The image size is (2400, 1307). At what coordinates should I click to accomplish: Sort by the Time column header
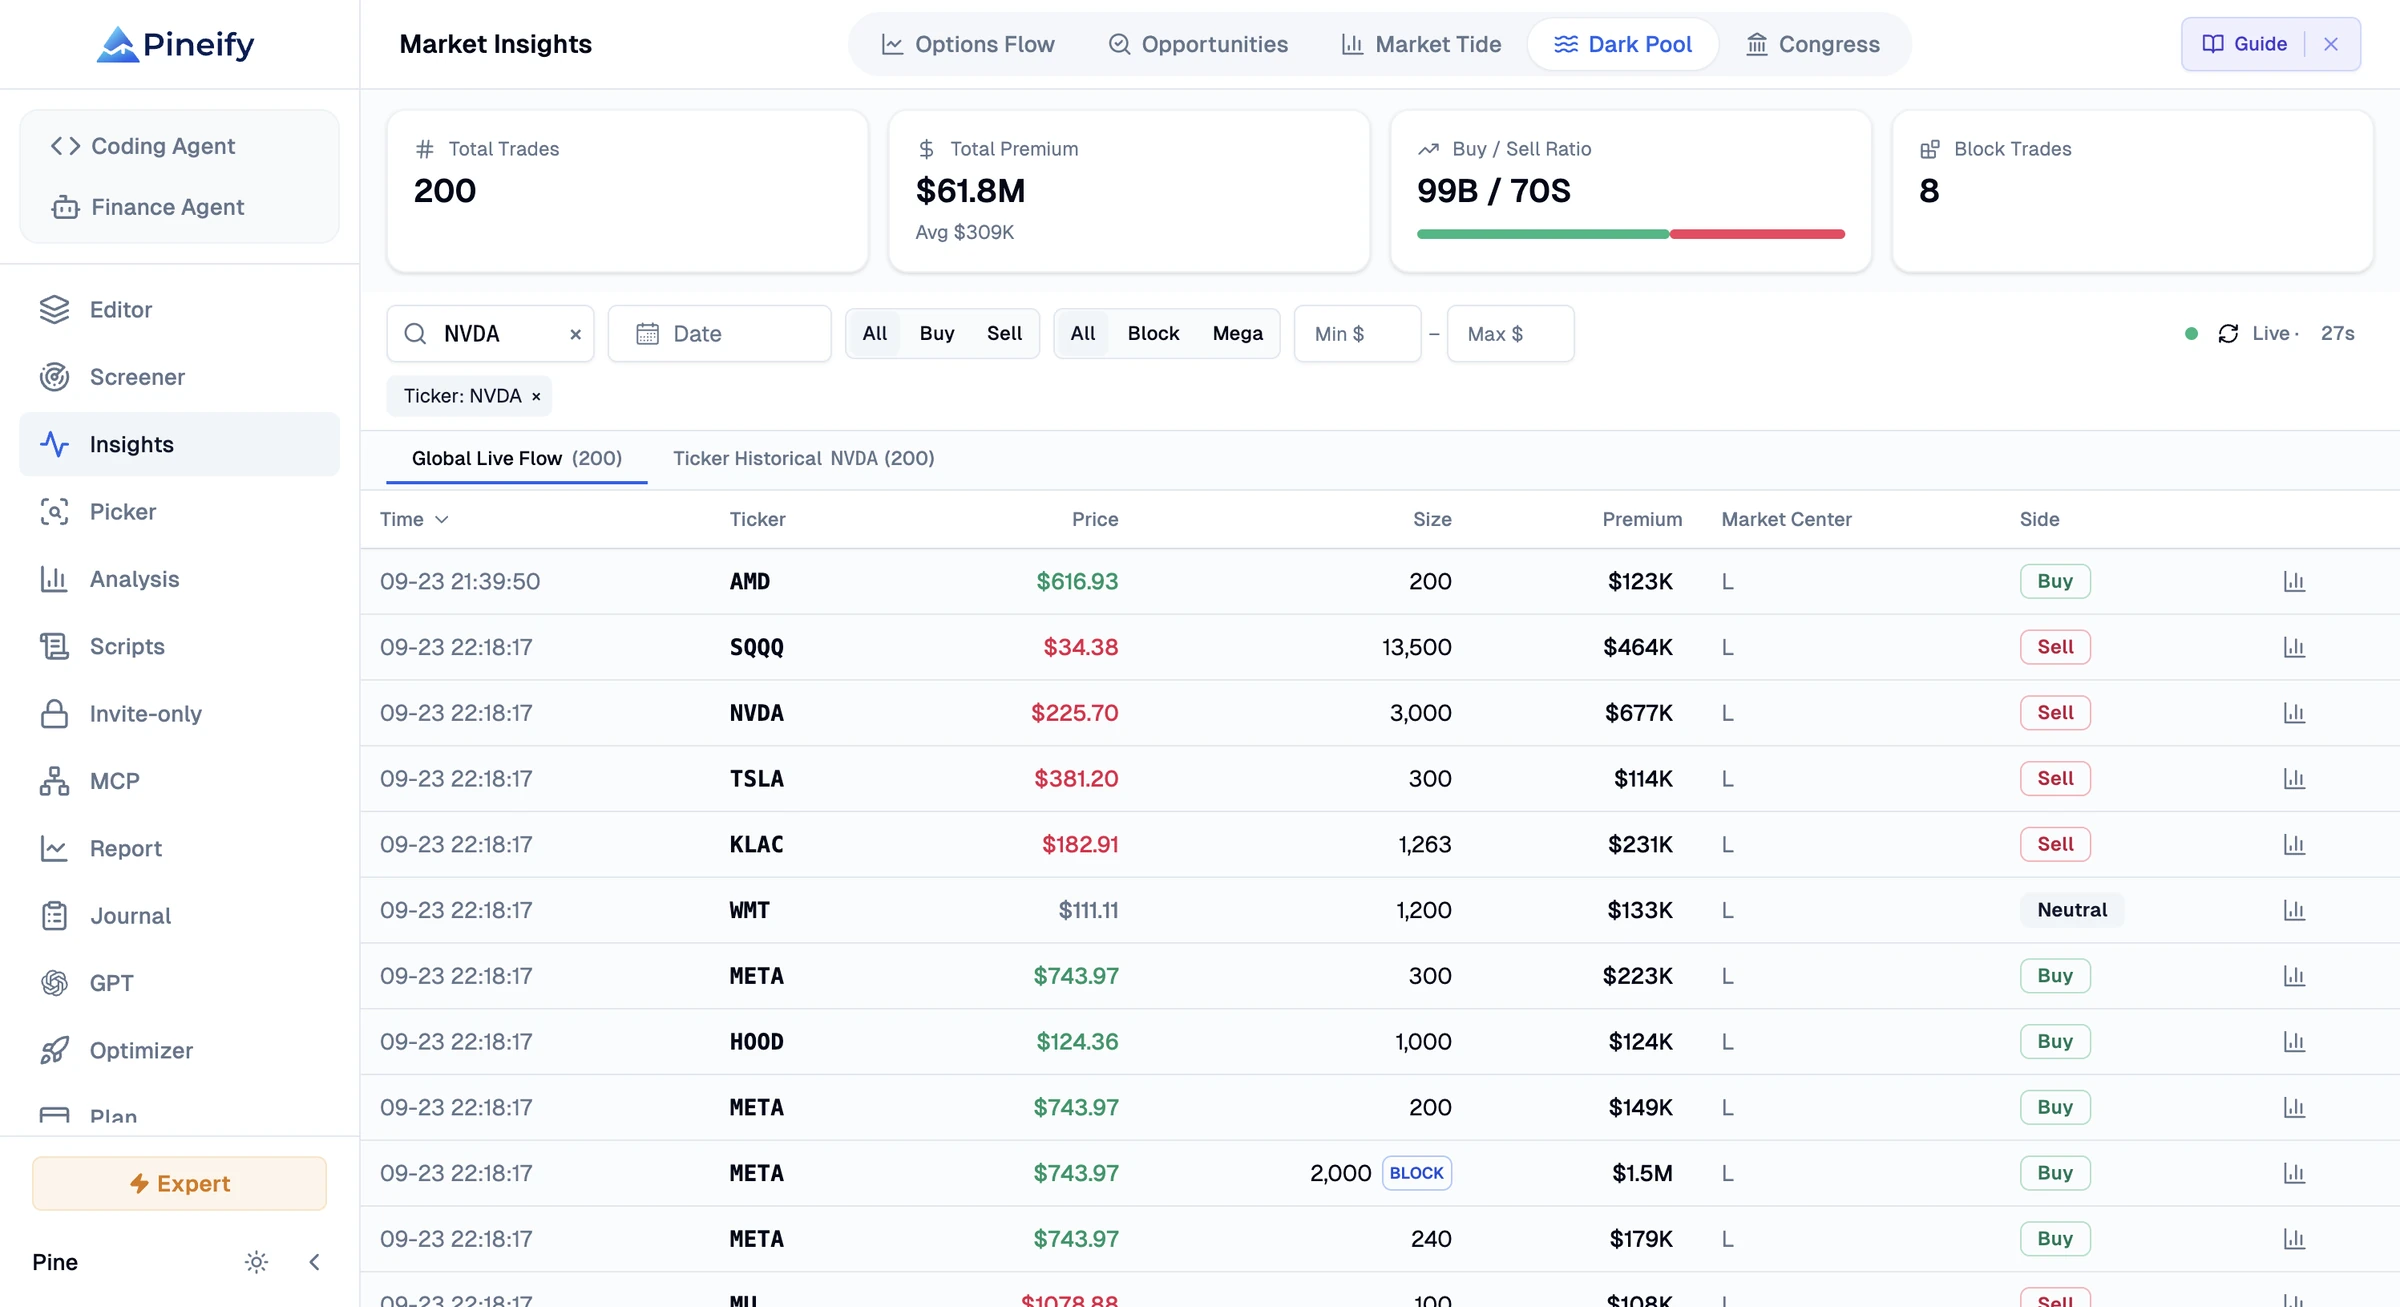click(x=414, y=519)
